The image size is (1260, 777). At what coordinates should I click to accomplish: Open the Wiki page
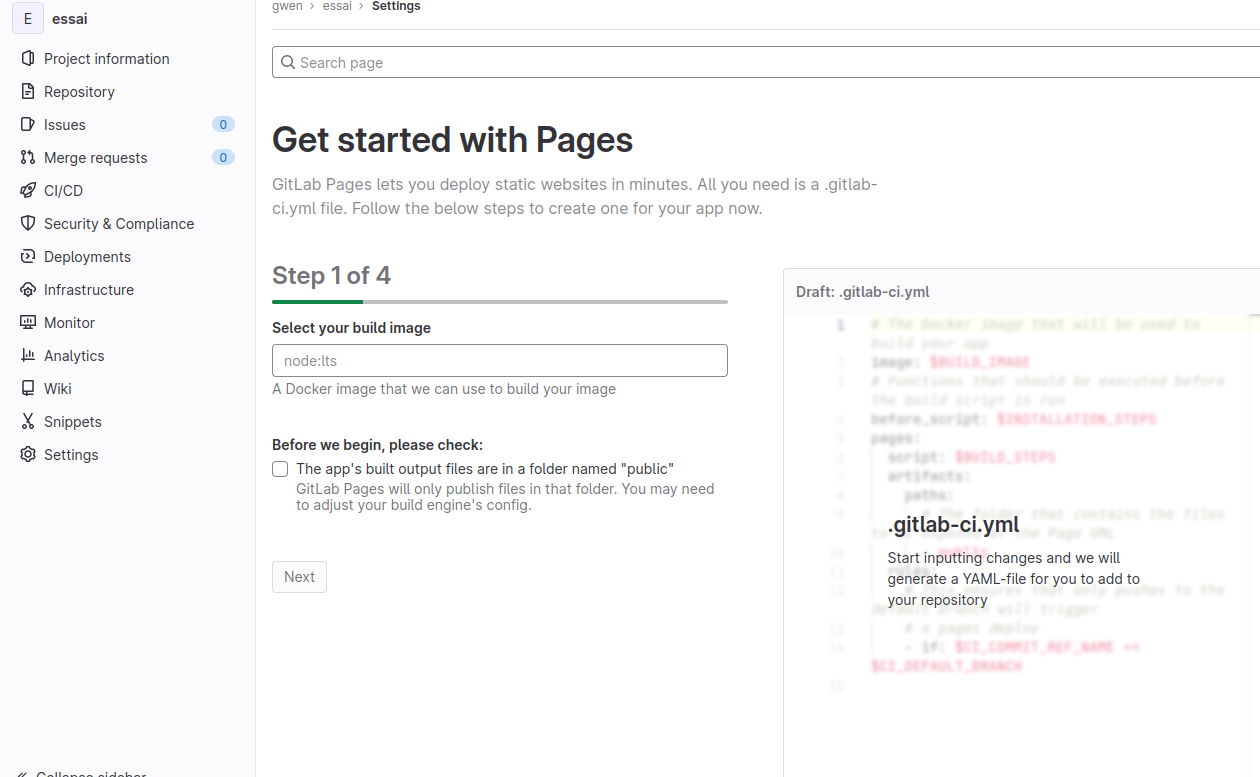pyautogui.click(x=57, y=389)
